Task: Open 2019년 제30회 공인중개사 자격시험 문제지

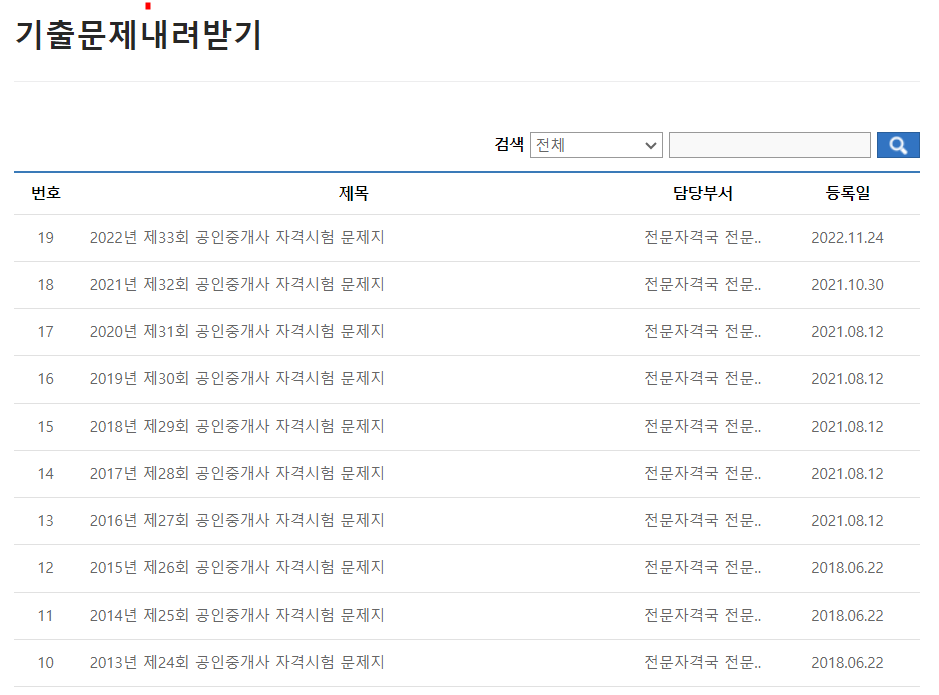Action: 237,379
